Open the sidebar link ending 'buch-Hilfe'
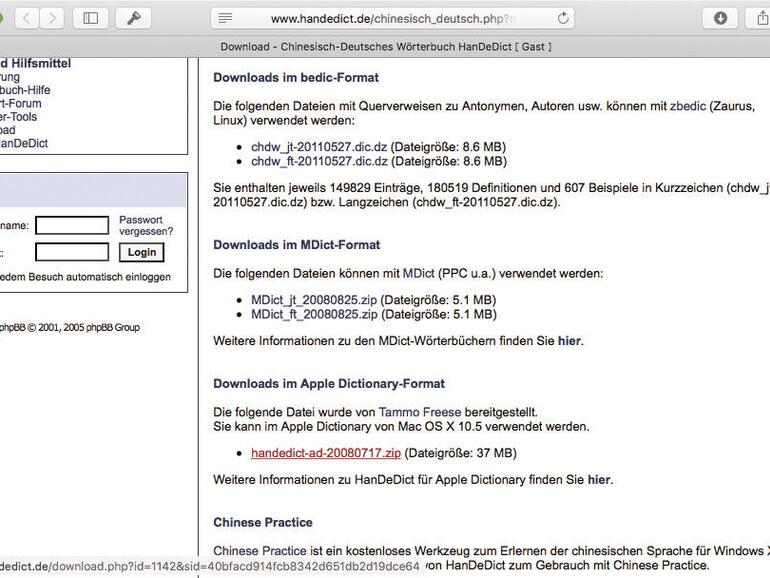The image size is (770, 578). click(x=25, y=90)
